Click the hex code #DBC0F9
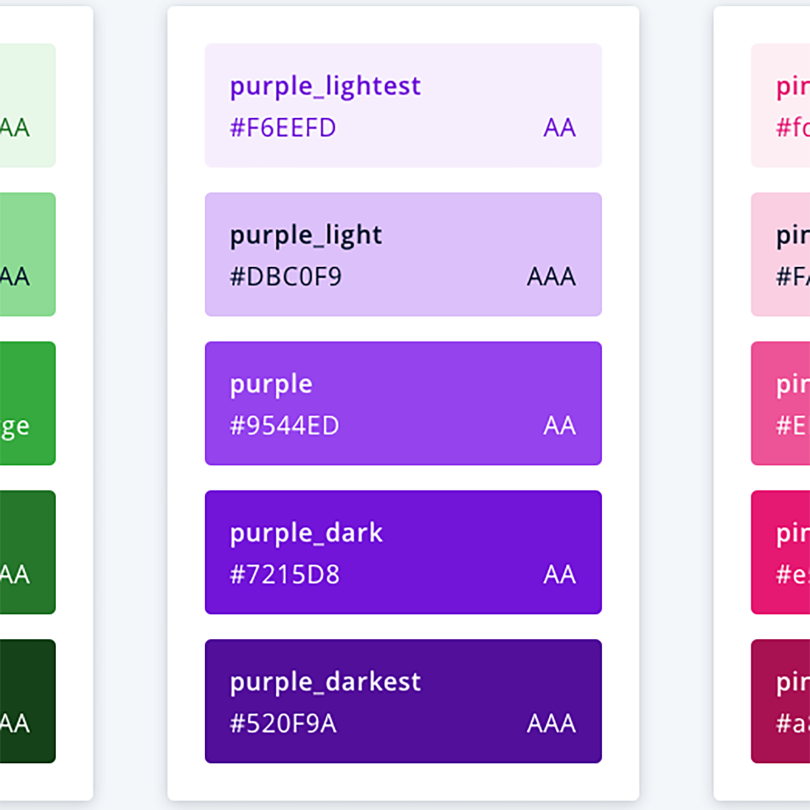 (x=284, y=277)
